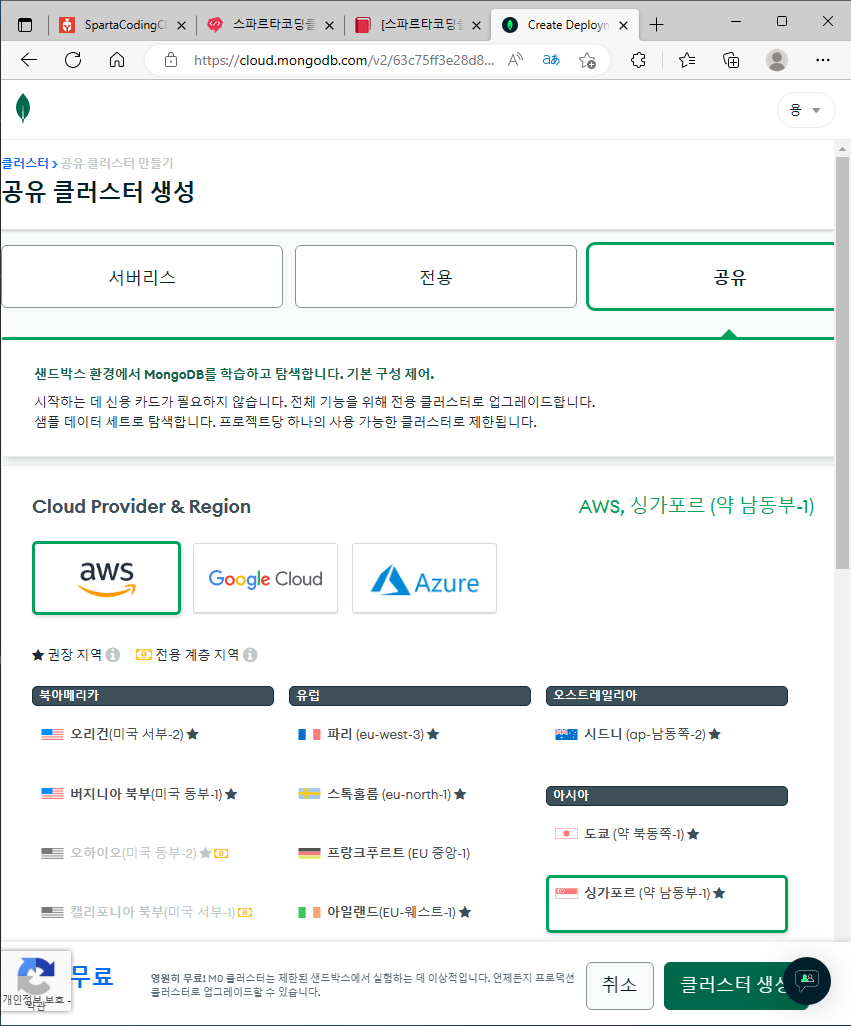This screenshot has height=1026, width=851.
Task: Open Read Aloud in address bar
Action: [x=515, y=60]
